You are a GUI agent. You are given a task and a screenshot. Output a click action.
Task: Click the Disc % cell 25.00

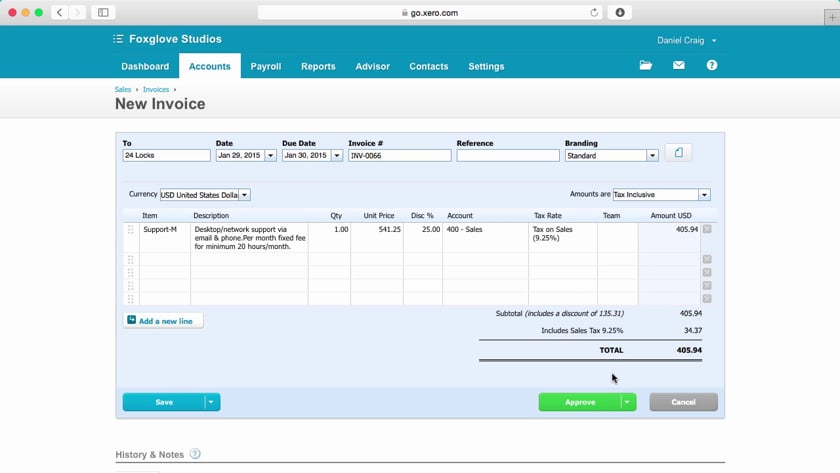click(423, 237)
